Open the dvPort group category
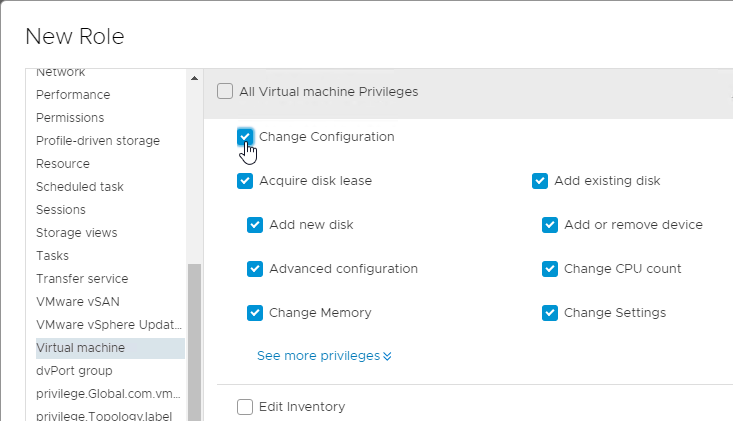 (74, 371)
